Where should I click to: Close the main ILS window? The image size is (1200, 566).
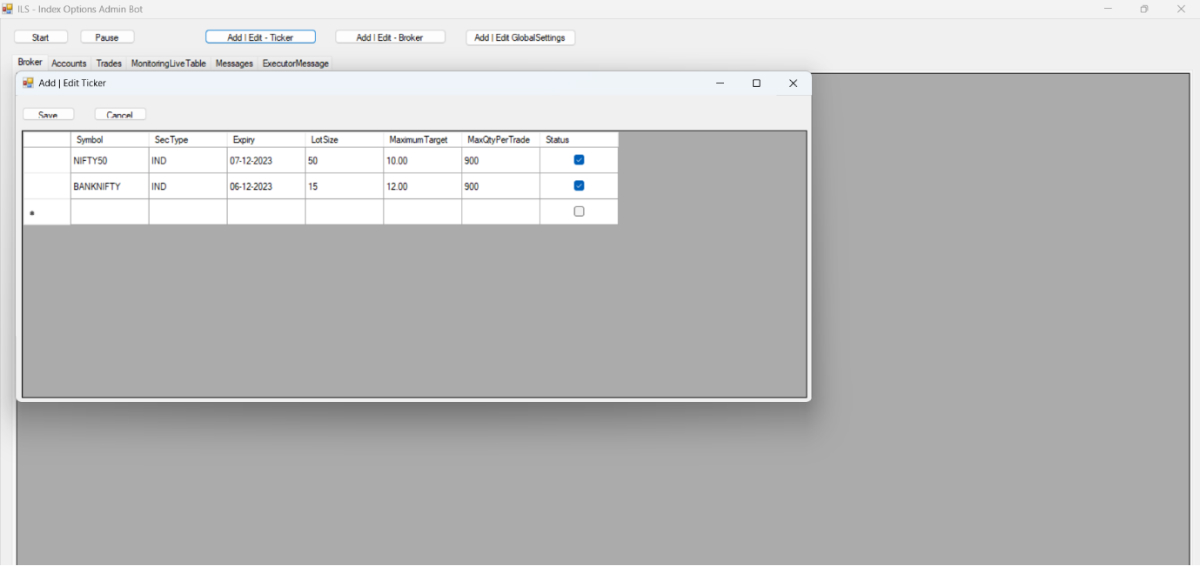[x=1181, y=9]
